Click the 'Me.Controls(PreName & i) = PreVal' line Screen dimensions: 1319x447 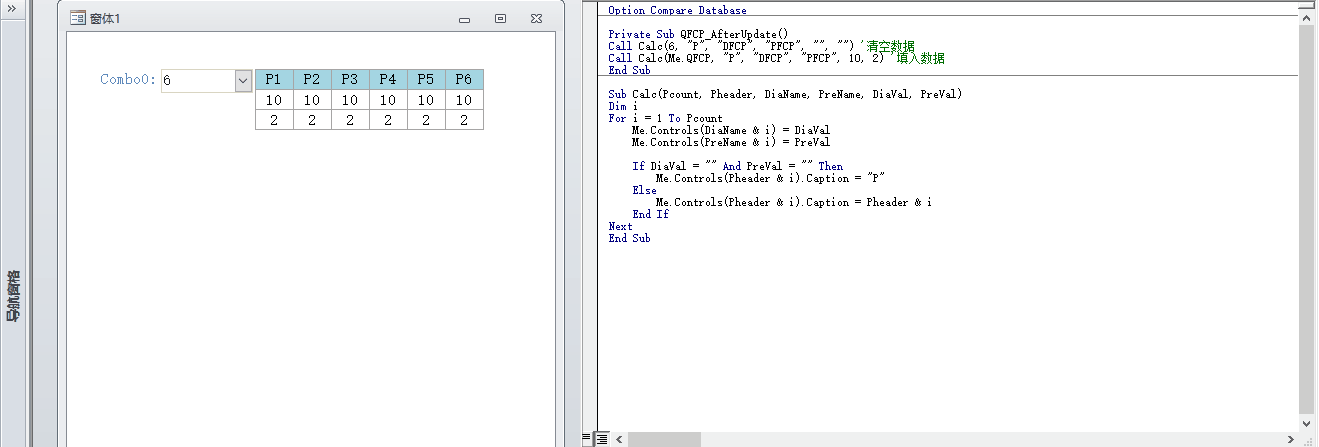[x=731, y=142]
